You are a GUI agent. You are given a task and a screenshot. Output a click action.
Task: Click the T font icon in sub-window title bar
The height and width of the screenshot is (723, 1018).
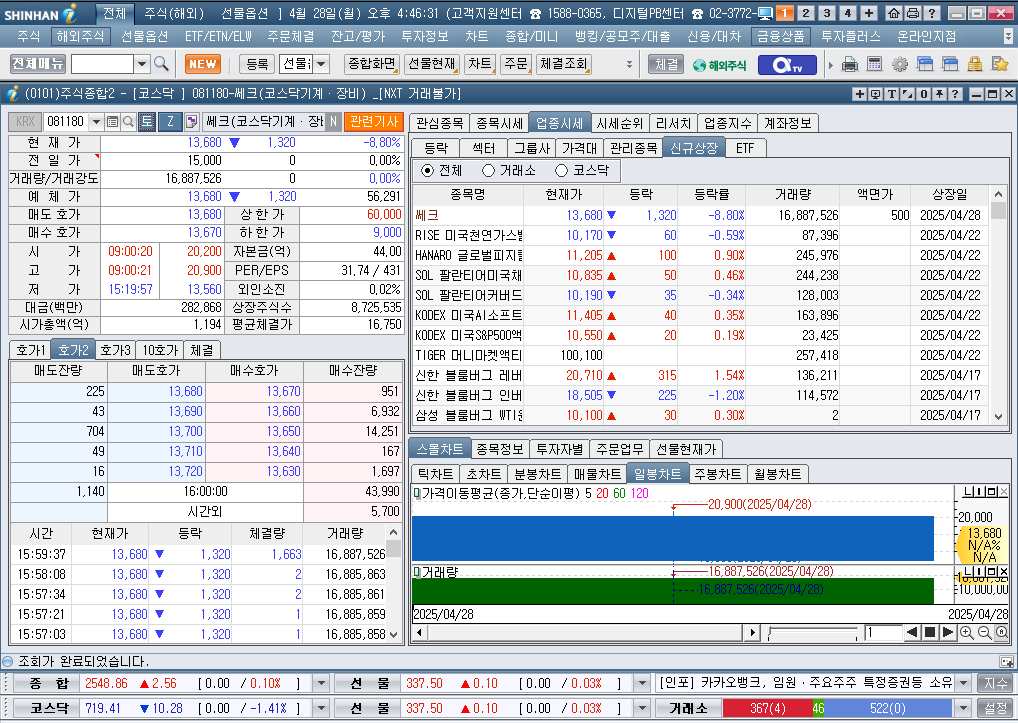tap(892, 94)
